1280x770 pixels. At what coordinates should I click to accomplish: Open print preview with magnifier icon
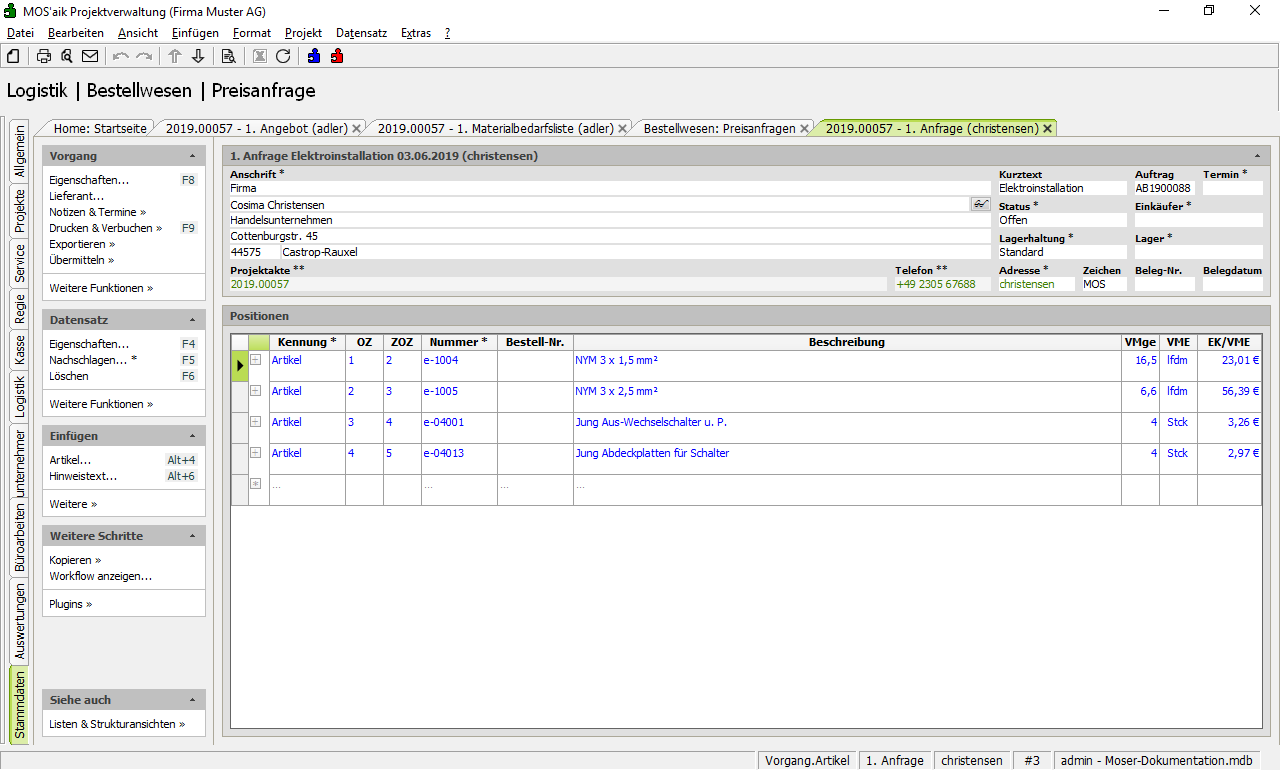point(67,56)
